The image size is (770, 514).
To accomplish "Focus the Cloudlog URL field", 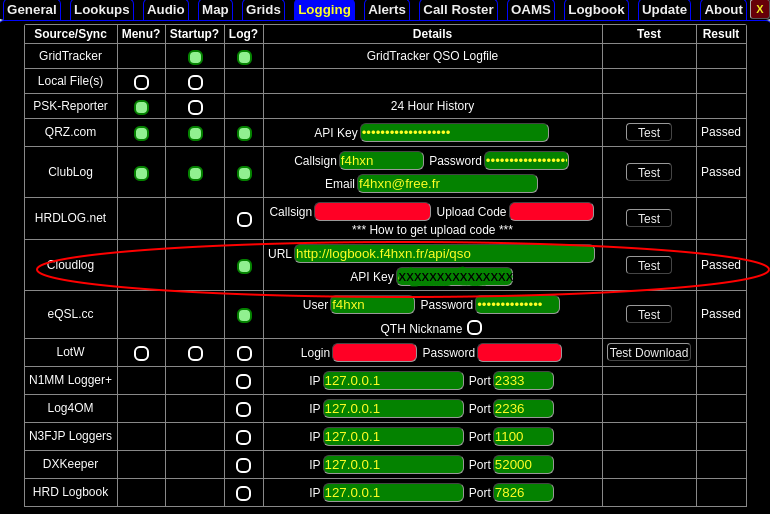I will (444, 254).
